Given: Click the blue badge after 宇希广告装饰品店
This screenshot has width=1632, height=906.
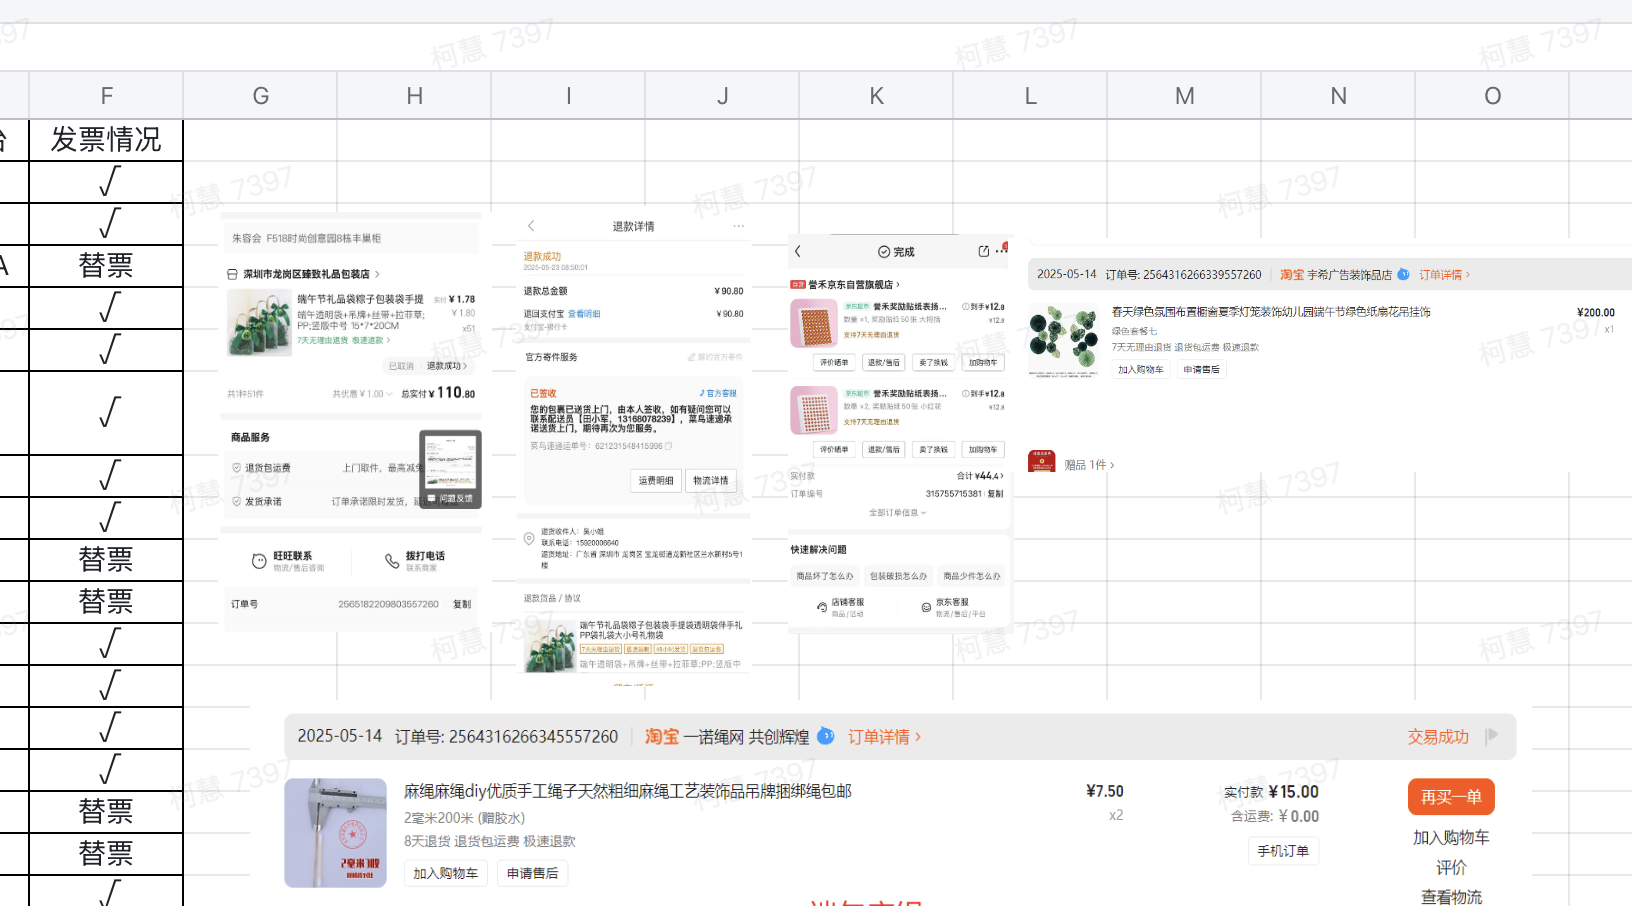Looking at the screenshot, I should pos(1404,274).
